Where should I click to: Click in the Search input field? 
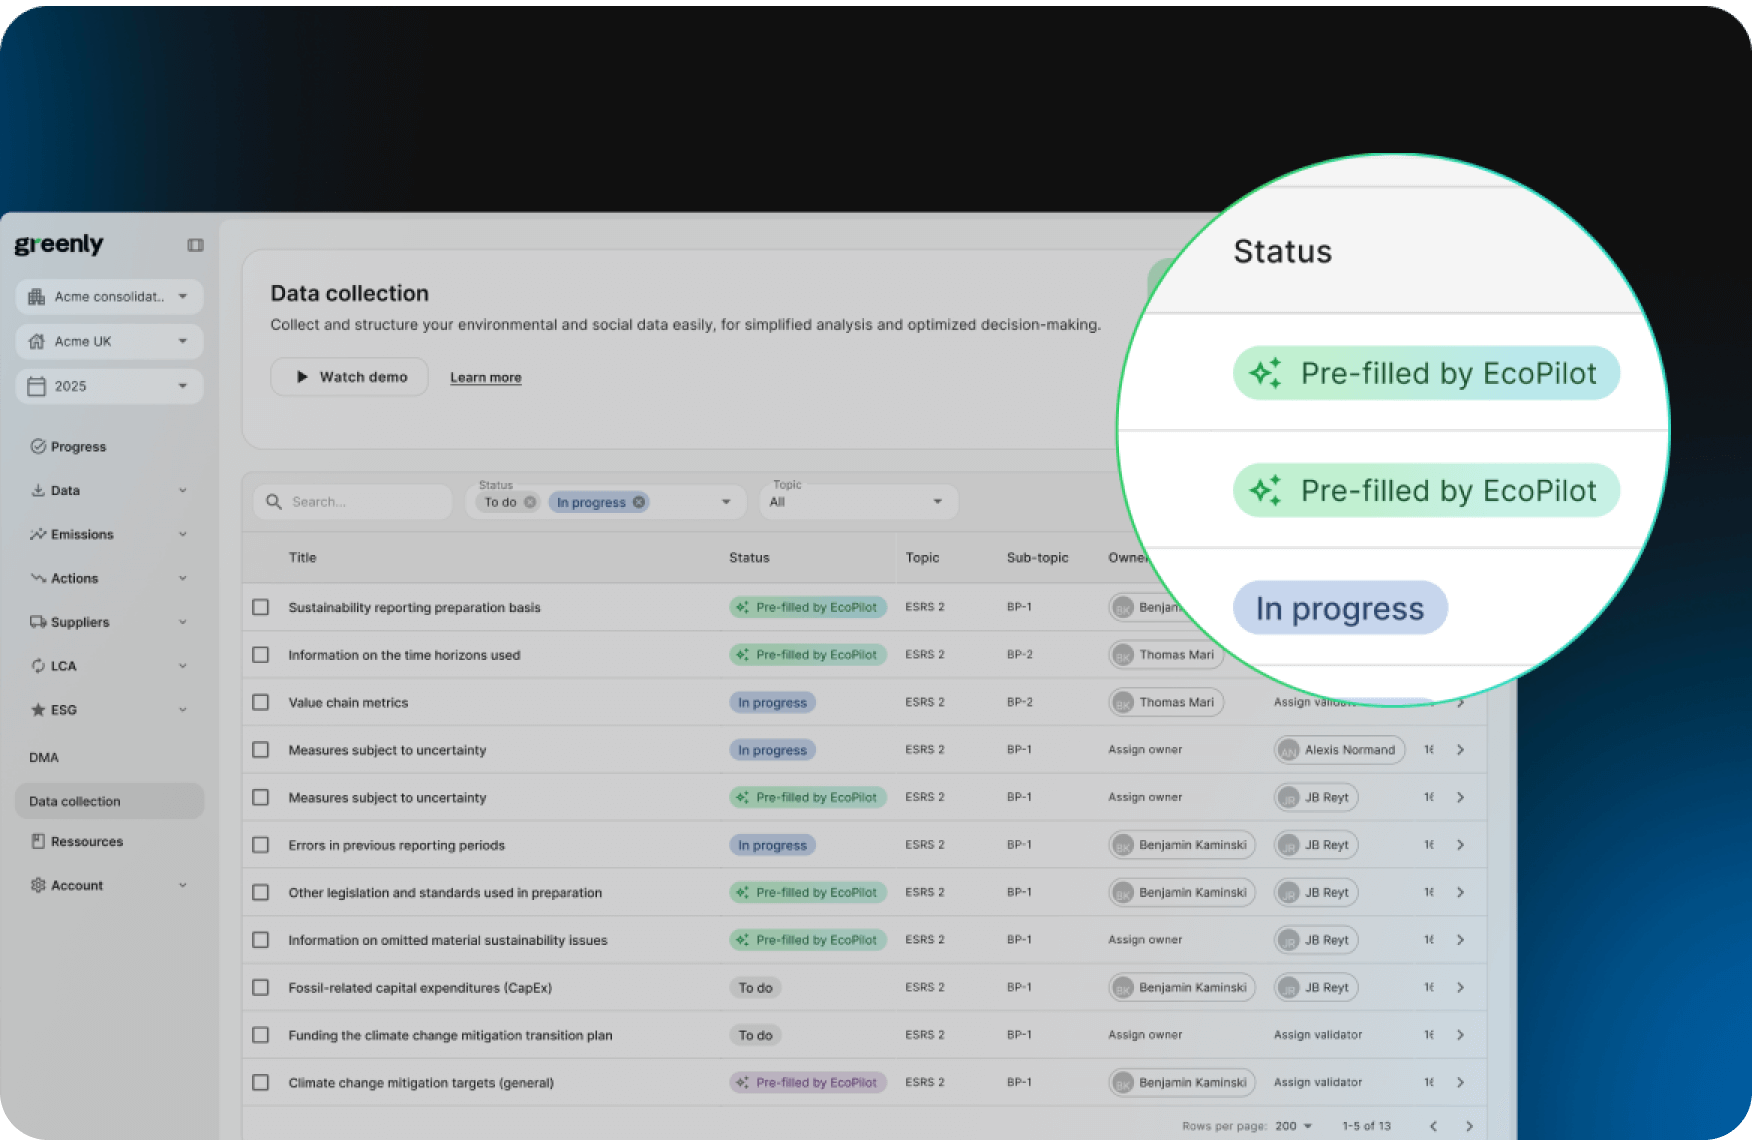pos(352,502)
